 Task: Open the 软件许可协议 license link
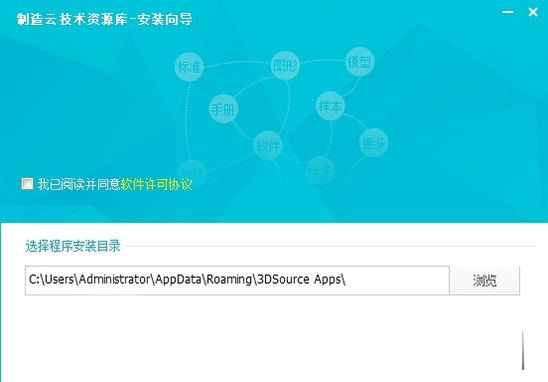(x=156, y=184)
